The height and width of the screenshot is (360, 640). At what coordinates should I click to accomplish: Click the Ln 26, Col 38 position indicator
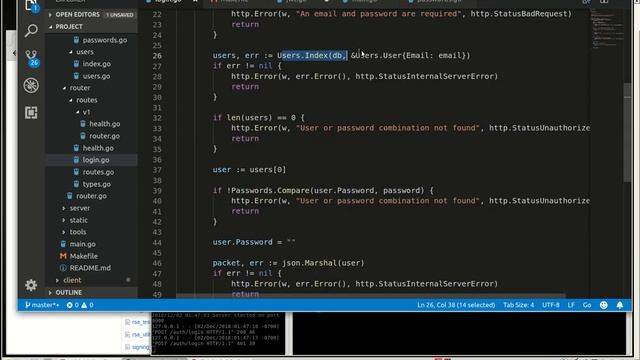[x=456, y=305]
